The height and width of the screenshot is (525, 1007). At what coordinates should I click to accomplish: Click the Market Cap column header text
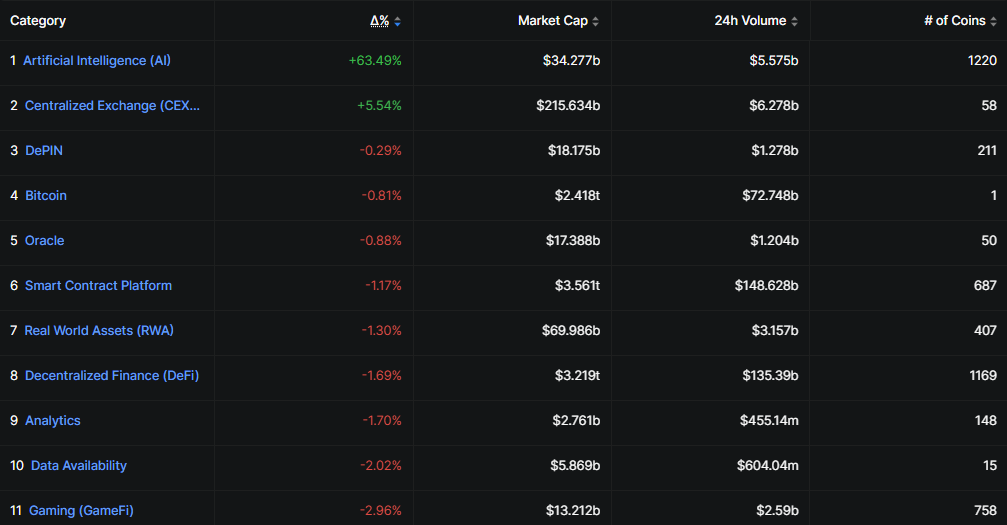(552, 20)
